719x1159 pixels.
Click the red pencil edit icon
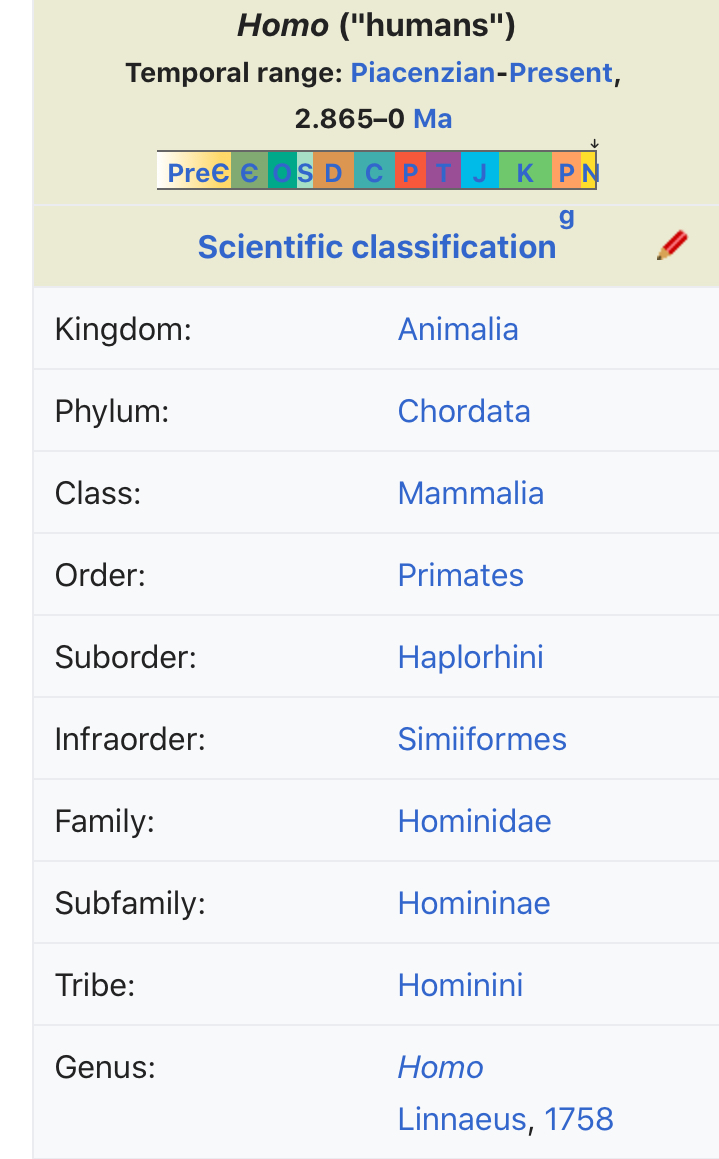[x=672, y=245]
